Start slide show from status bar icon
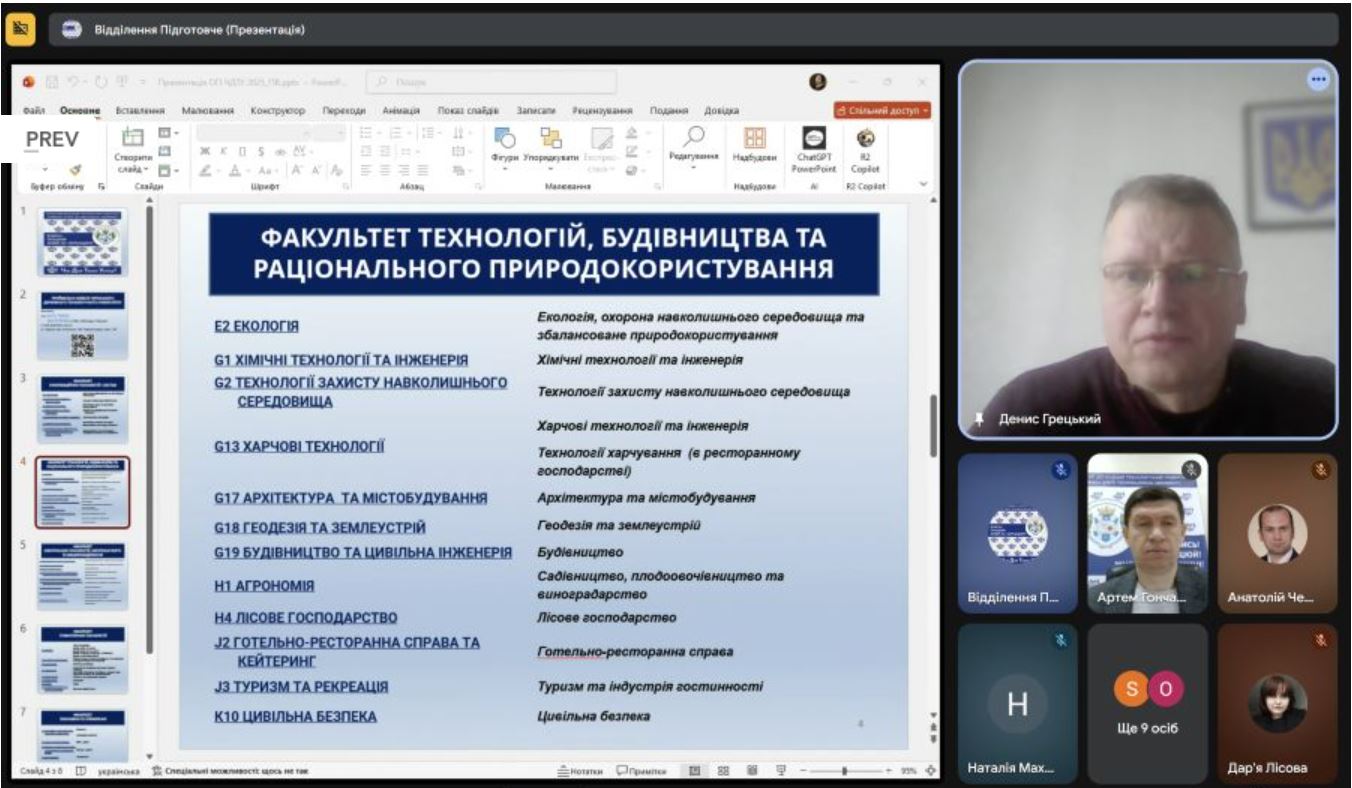This screenshot has height=788, width=1352. 781,771
